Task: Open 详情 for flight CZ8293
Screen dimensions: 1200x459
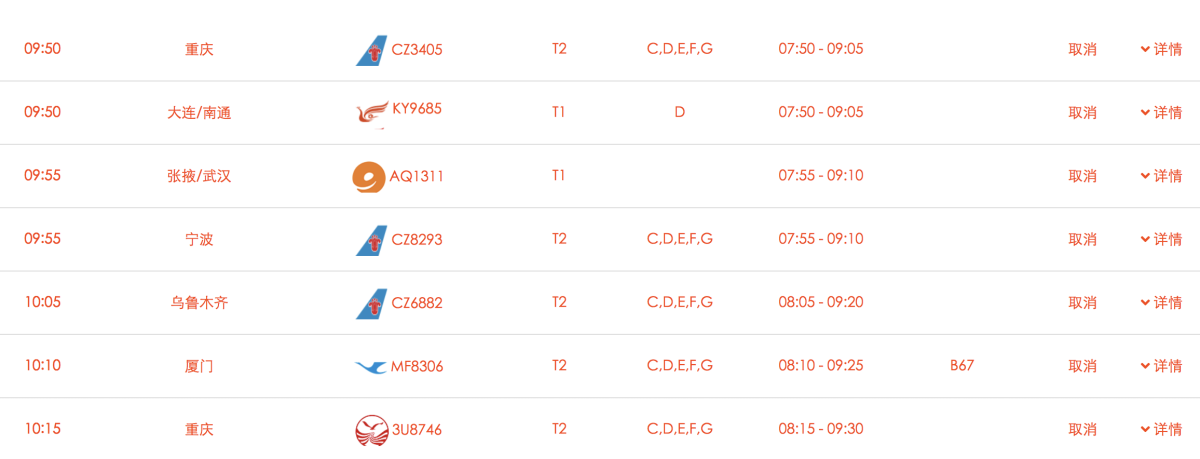Action: (x=1160, y=240)
